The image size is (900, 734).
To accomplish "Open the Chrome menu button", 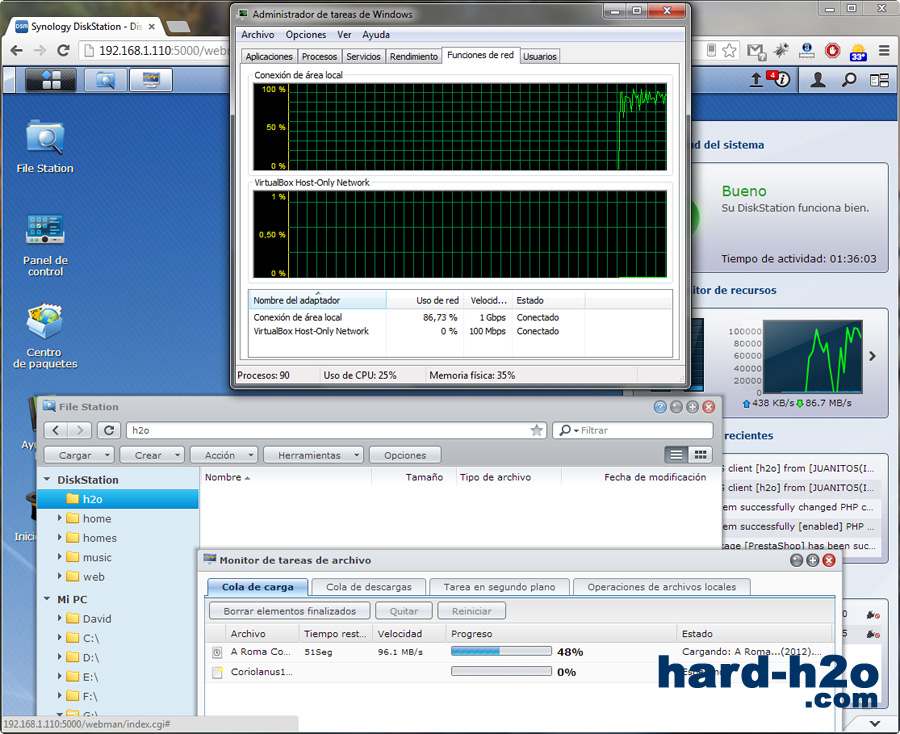I will pos(884,51).
